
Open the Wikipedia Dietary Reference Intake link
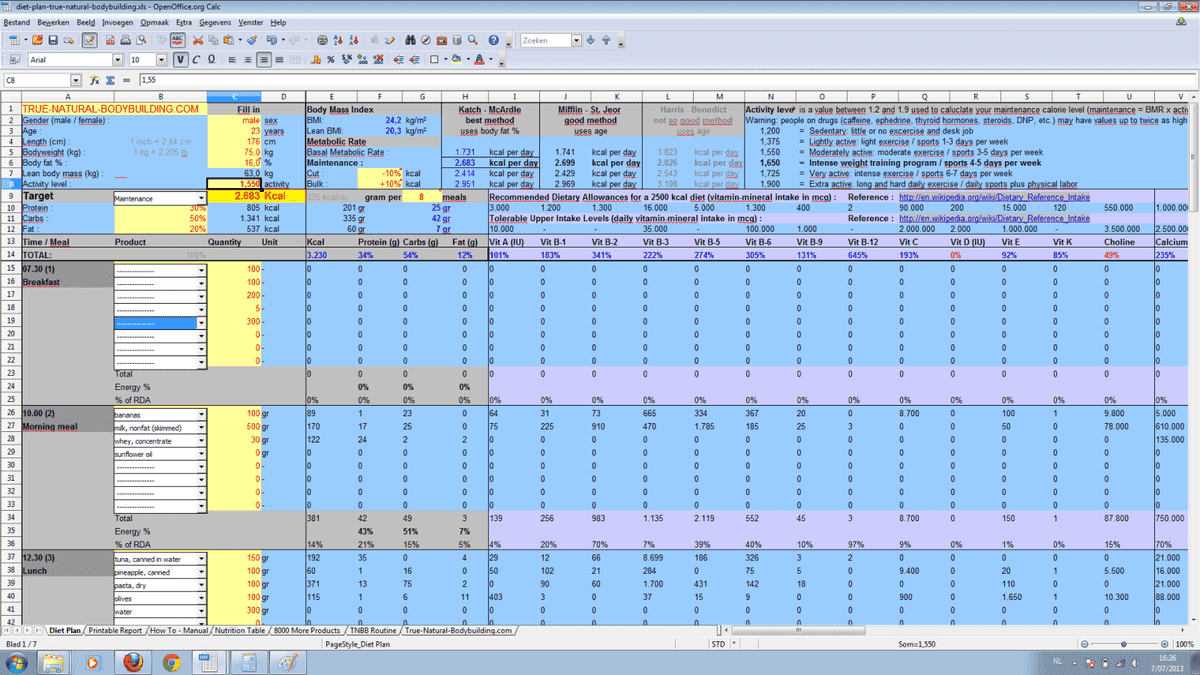(995, 198)
